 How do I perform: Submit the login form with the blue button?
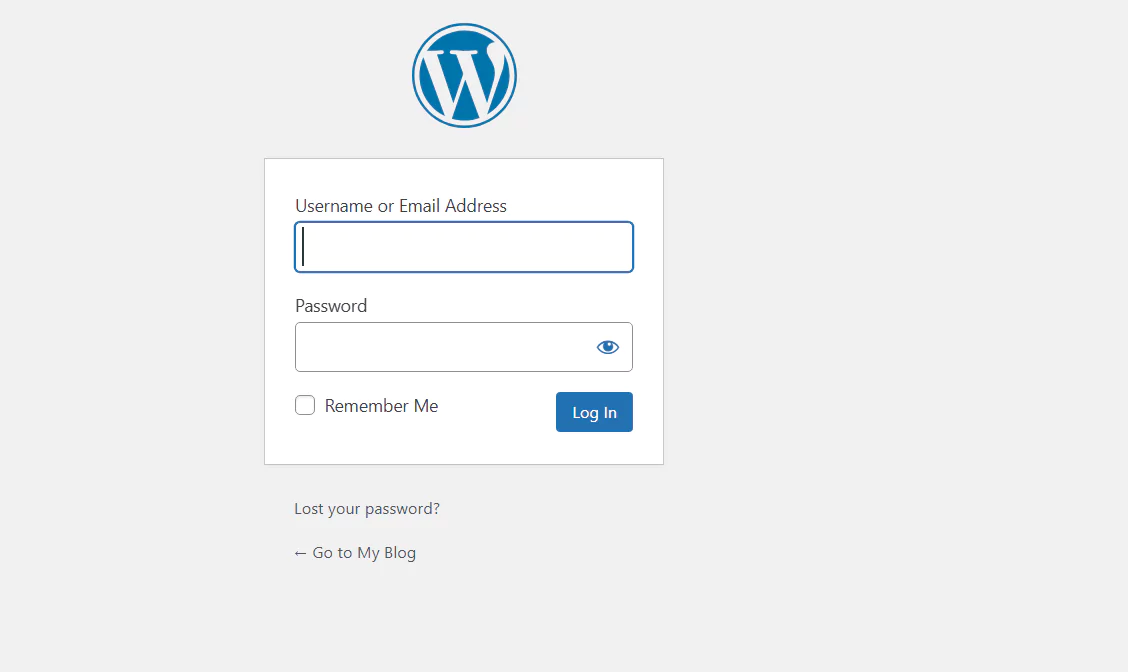(594, 412)
